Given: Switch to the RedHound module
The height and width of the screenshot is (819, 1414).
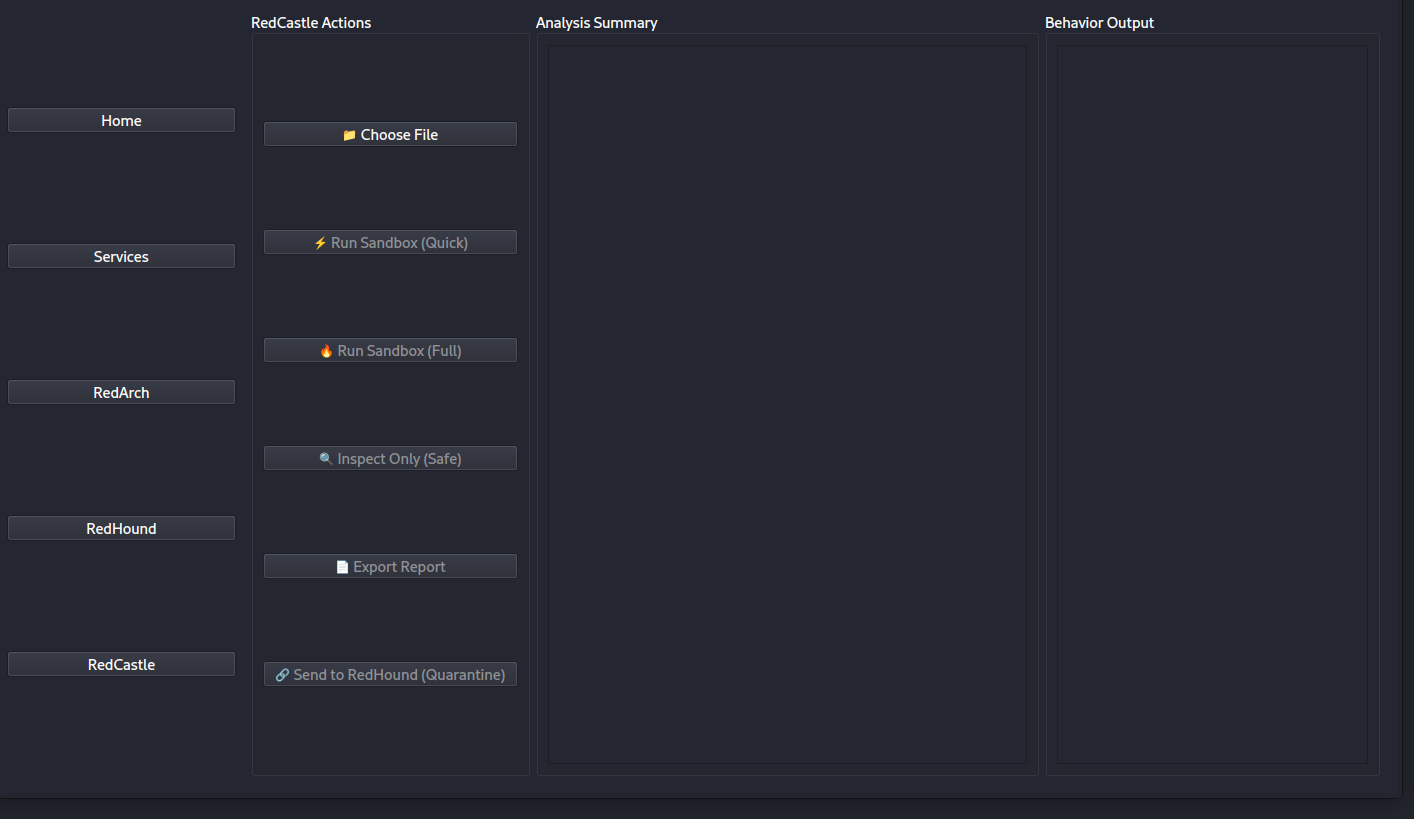Looking at the screenshot, I should [x=121, y=528].
